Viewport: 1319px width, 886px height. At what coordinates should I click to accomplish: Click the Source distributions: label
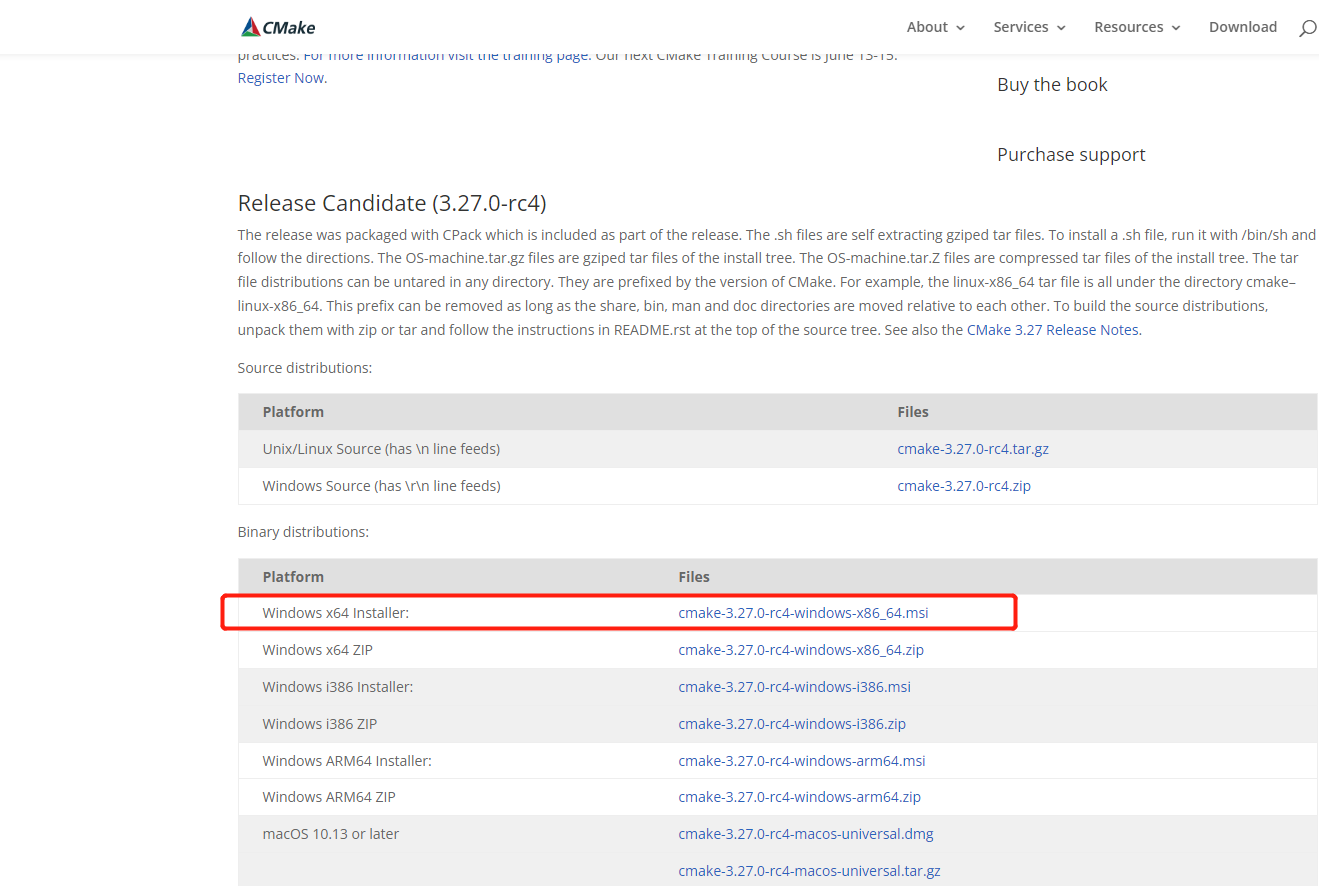click(x=305, y=368)
